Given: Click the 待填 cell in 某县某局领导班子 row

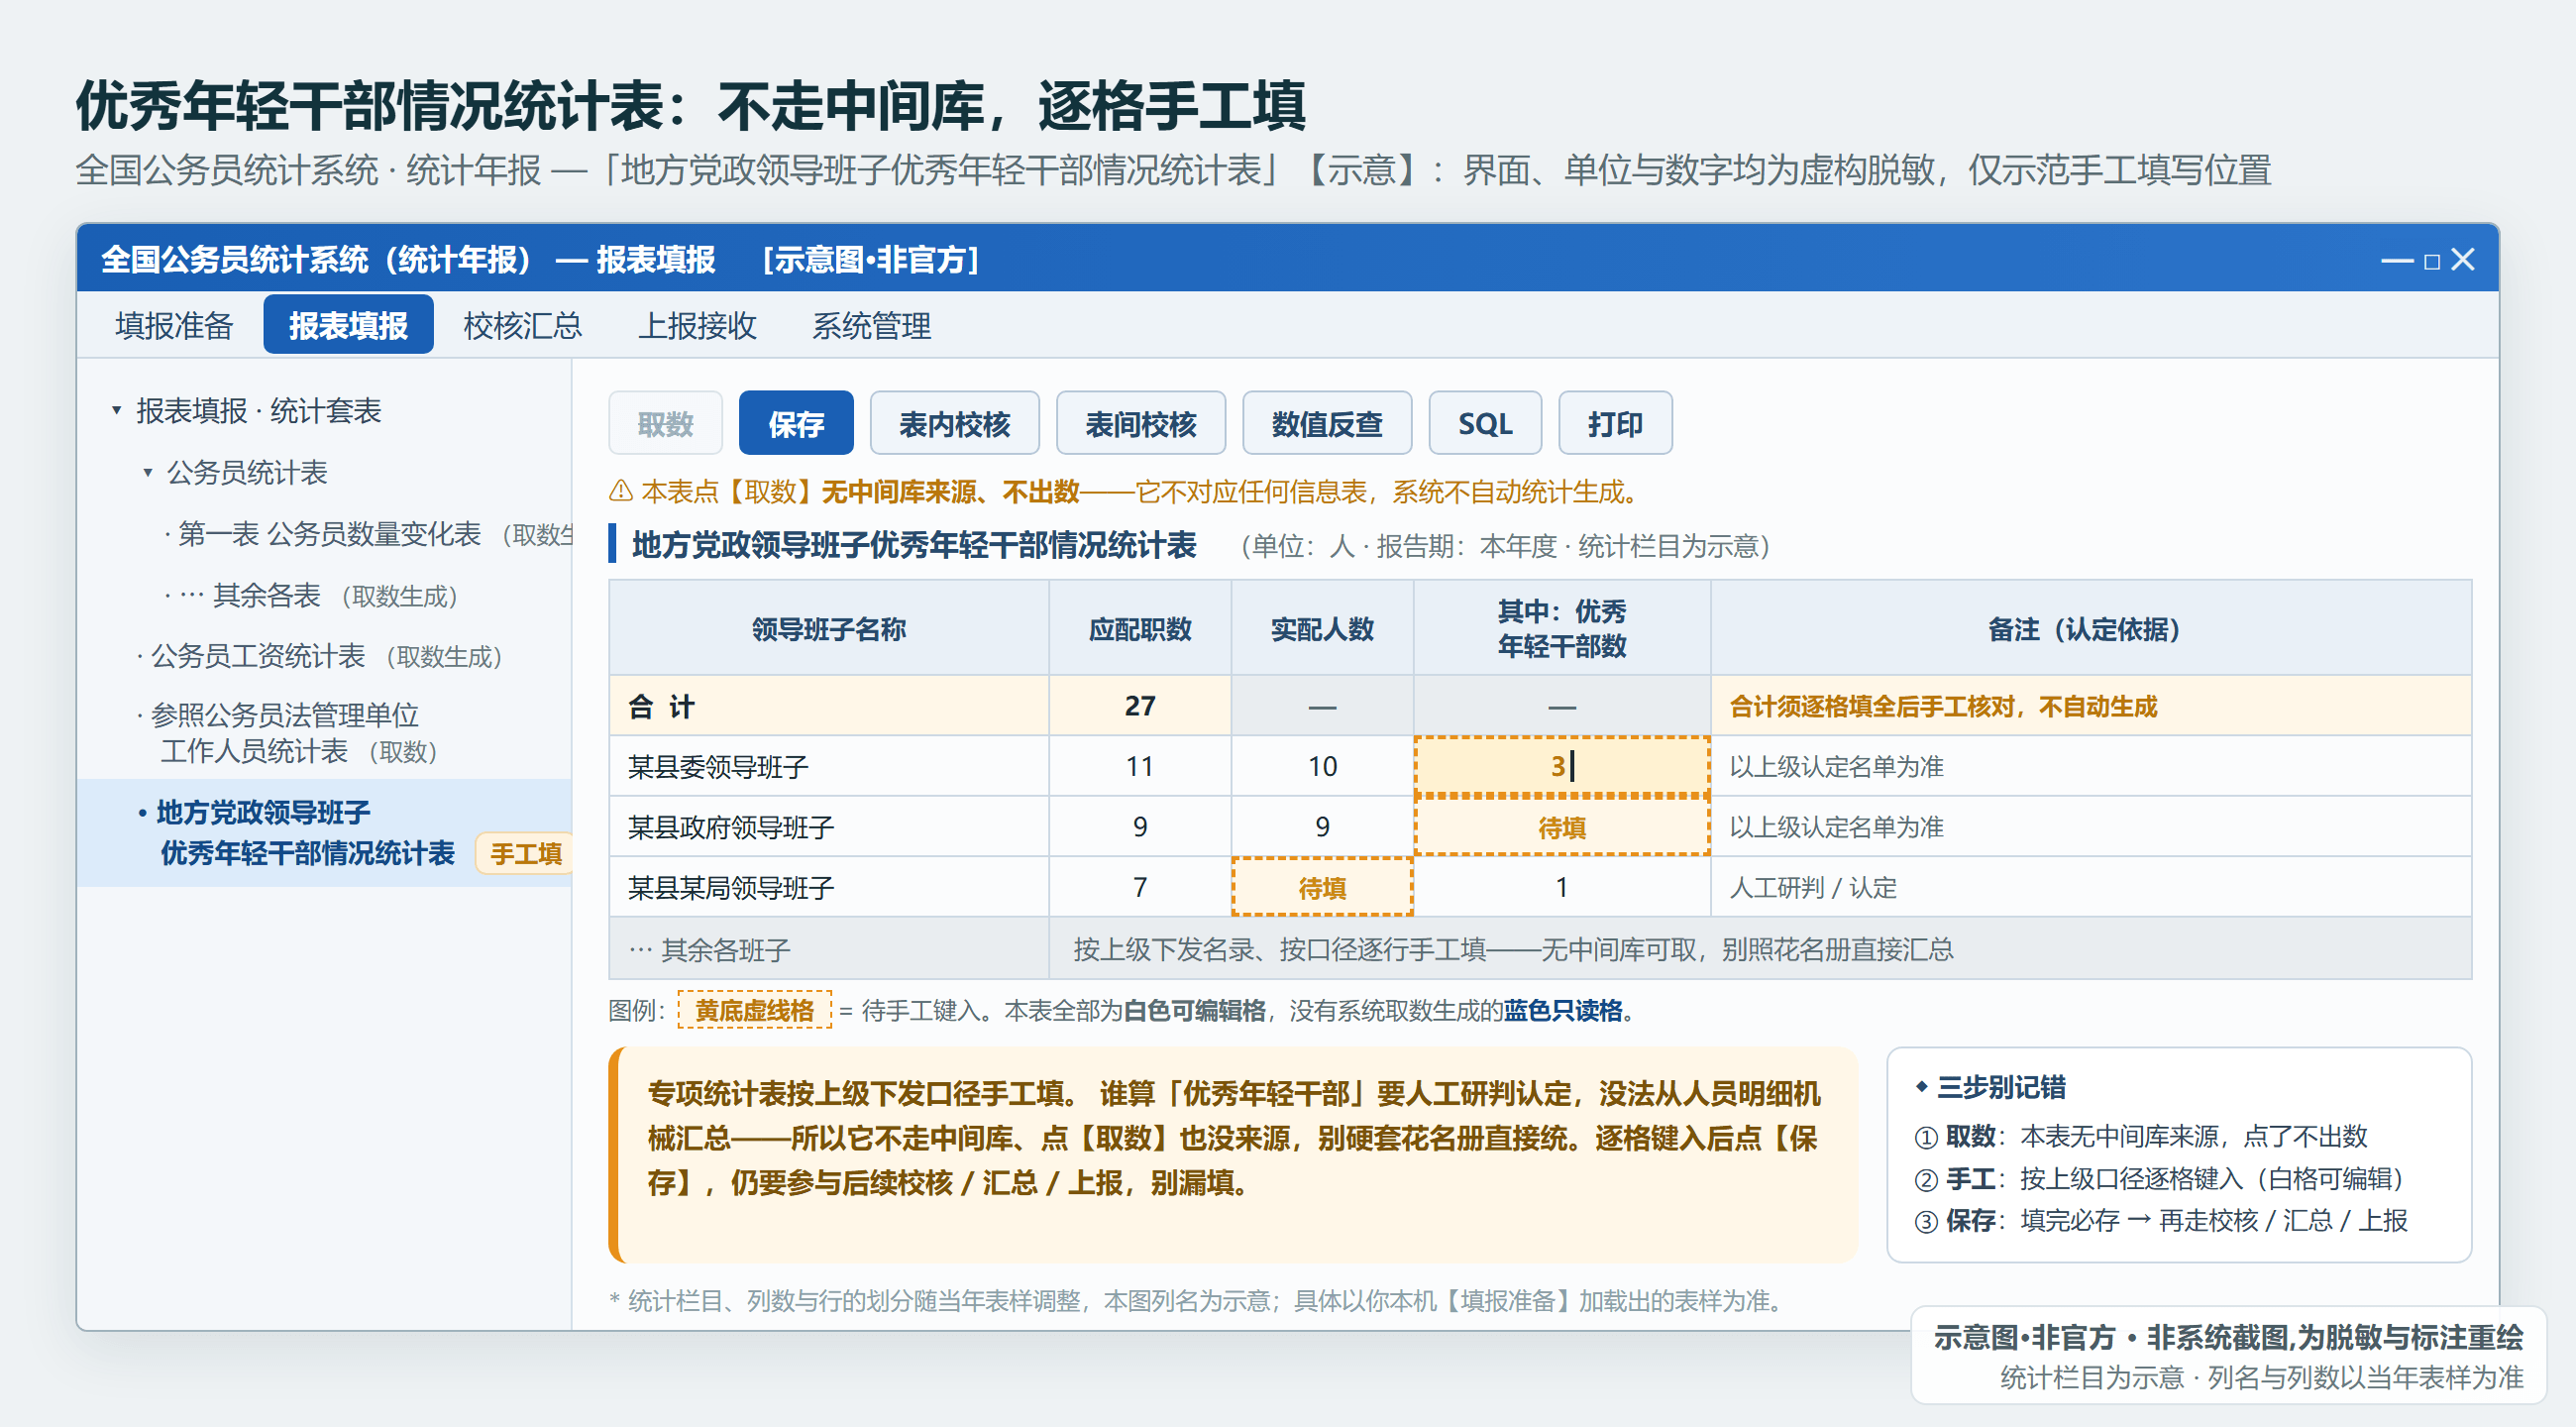Looking at the screenshot, I should [1322, 887].
